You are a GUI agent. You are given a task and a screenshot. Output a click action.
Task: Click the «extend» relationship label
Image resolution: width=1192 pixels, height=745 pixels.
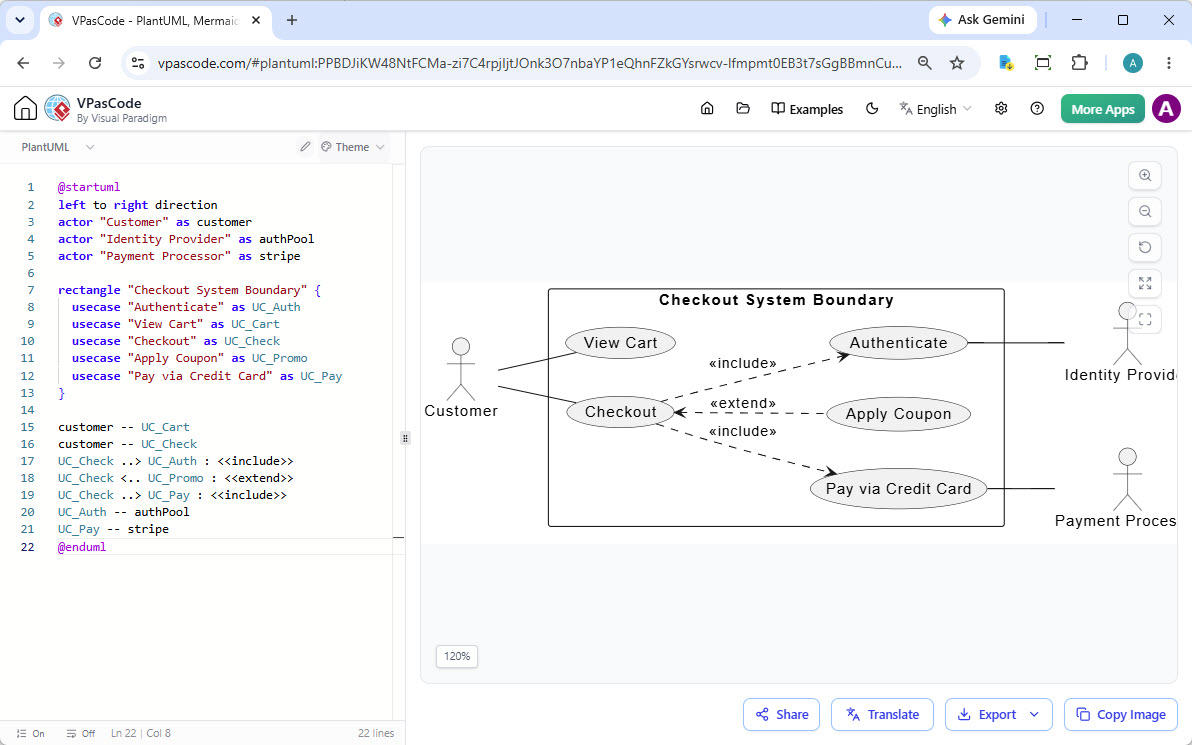(x=743, y=403)
